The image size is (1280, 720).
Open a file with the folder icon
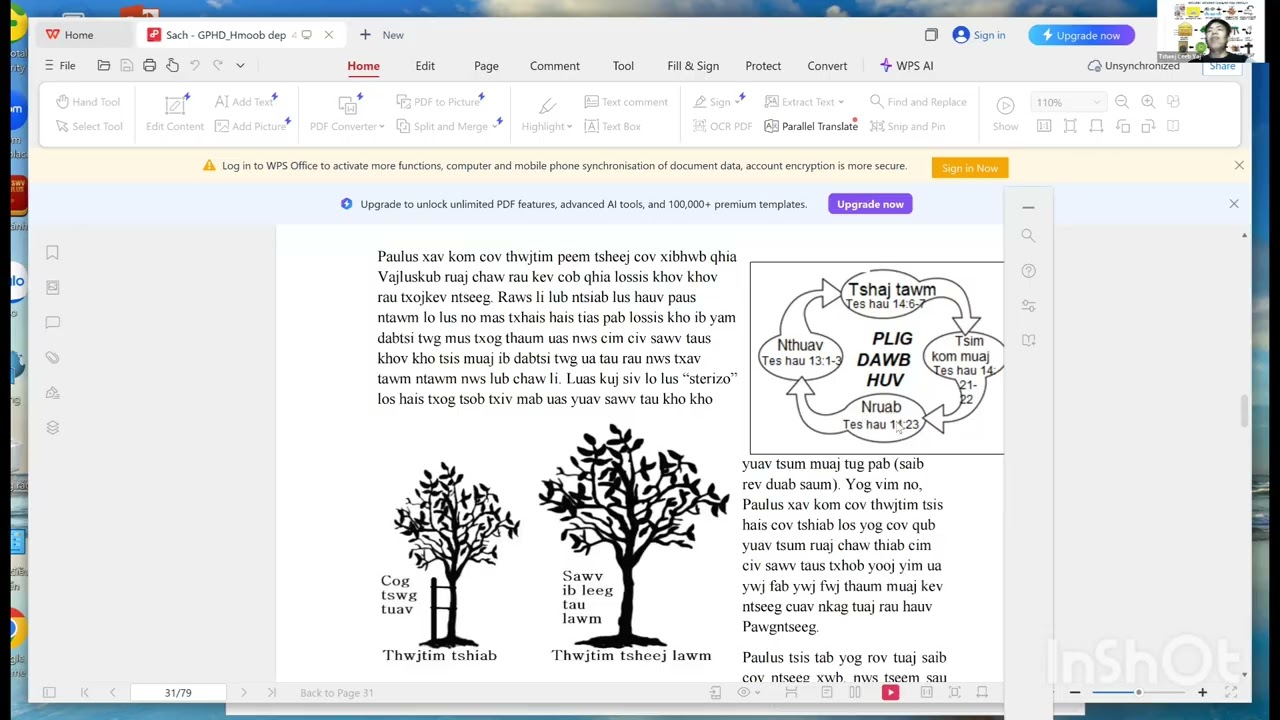coord(104,65)
